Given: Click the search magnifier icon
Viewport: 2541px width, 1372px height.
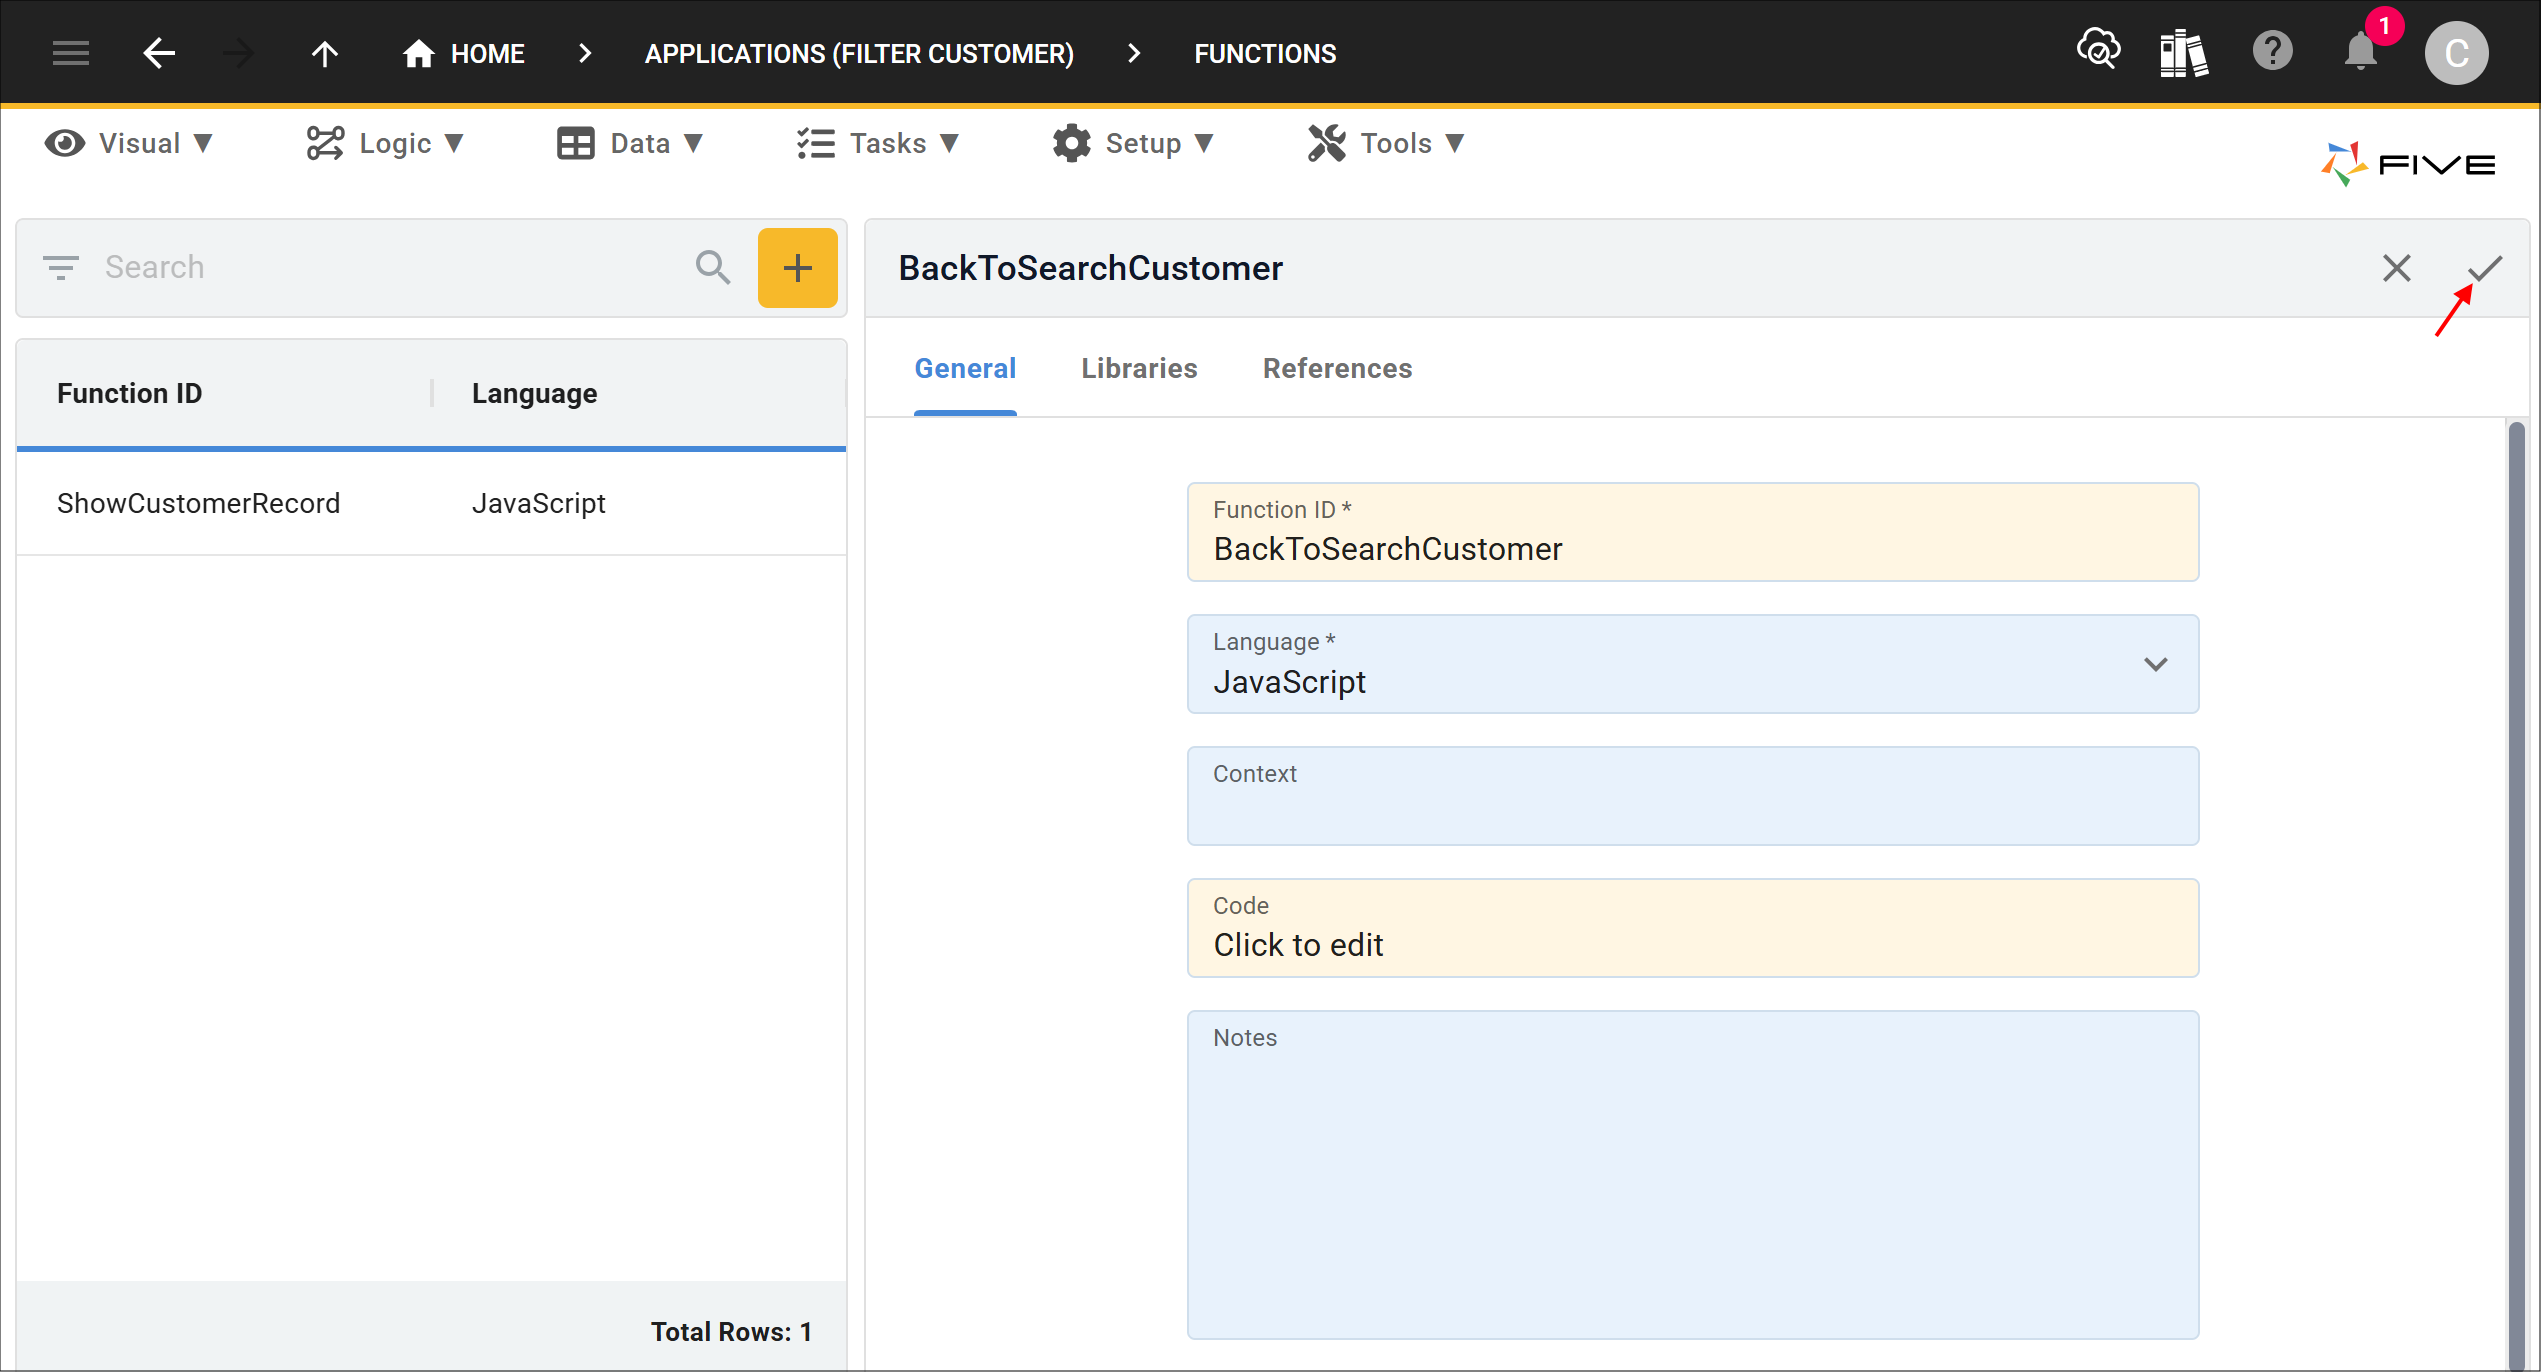Looking at the screenshot, I should coord(711,265).
